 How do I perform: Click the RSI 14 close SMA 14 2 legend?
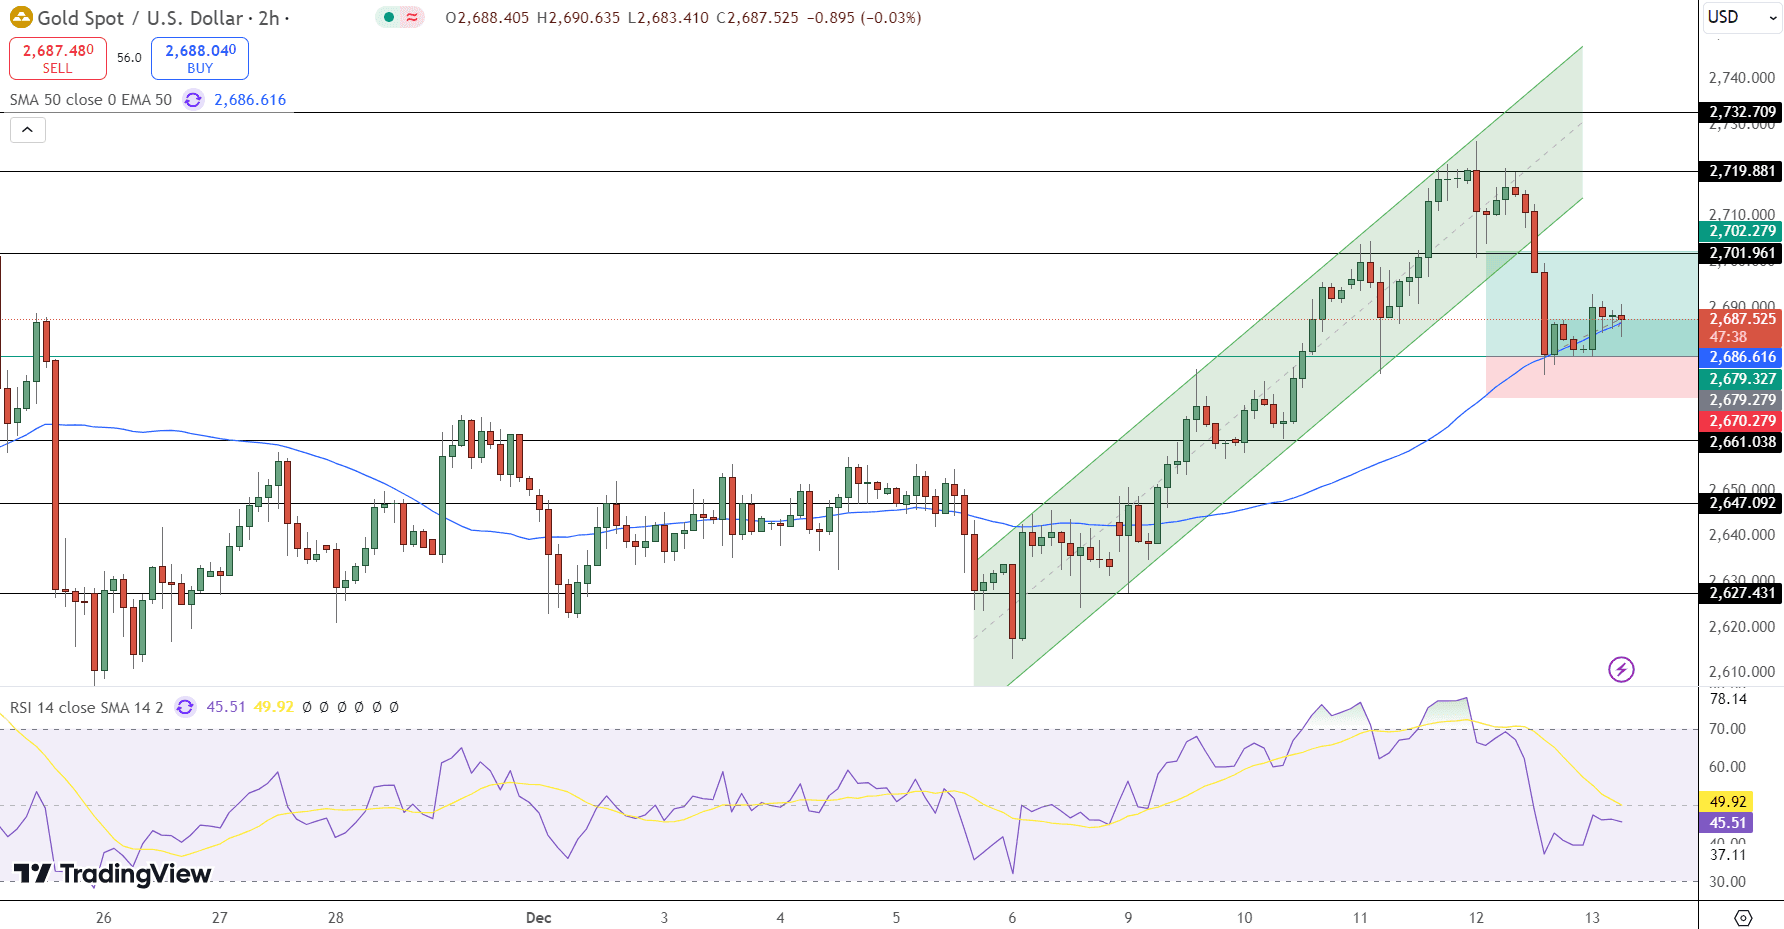[x=87, y=707]
